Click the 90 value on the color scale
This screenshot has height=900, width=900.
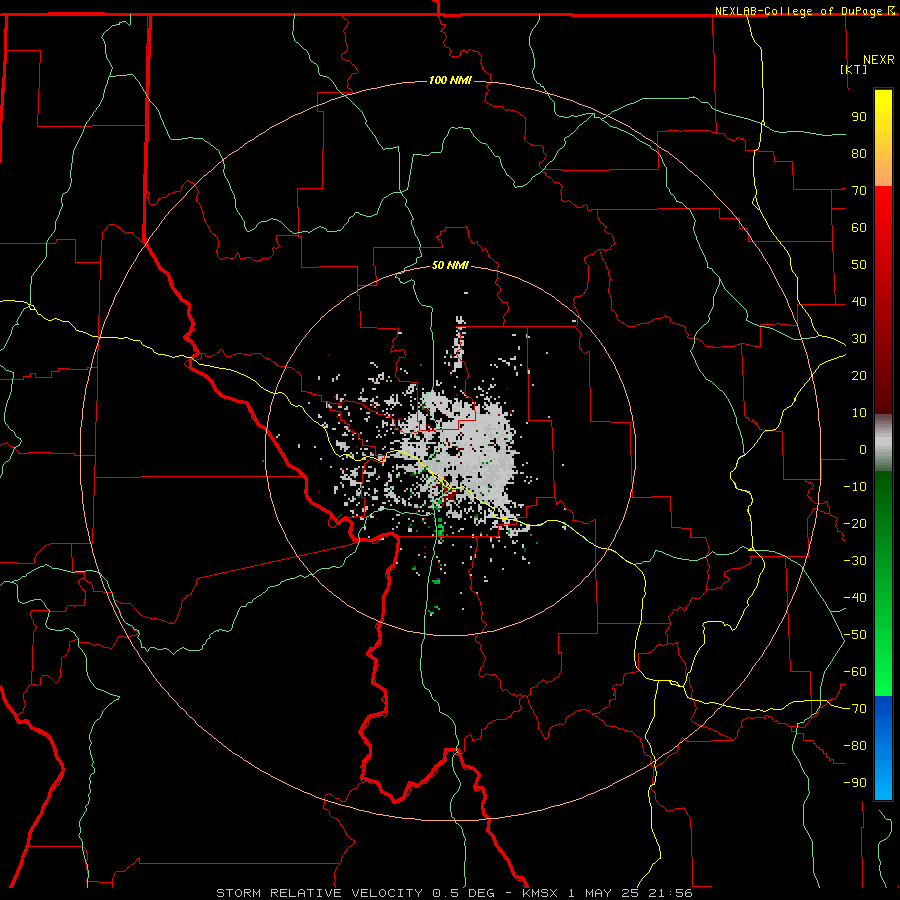click(859, 117)
